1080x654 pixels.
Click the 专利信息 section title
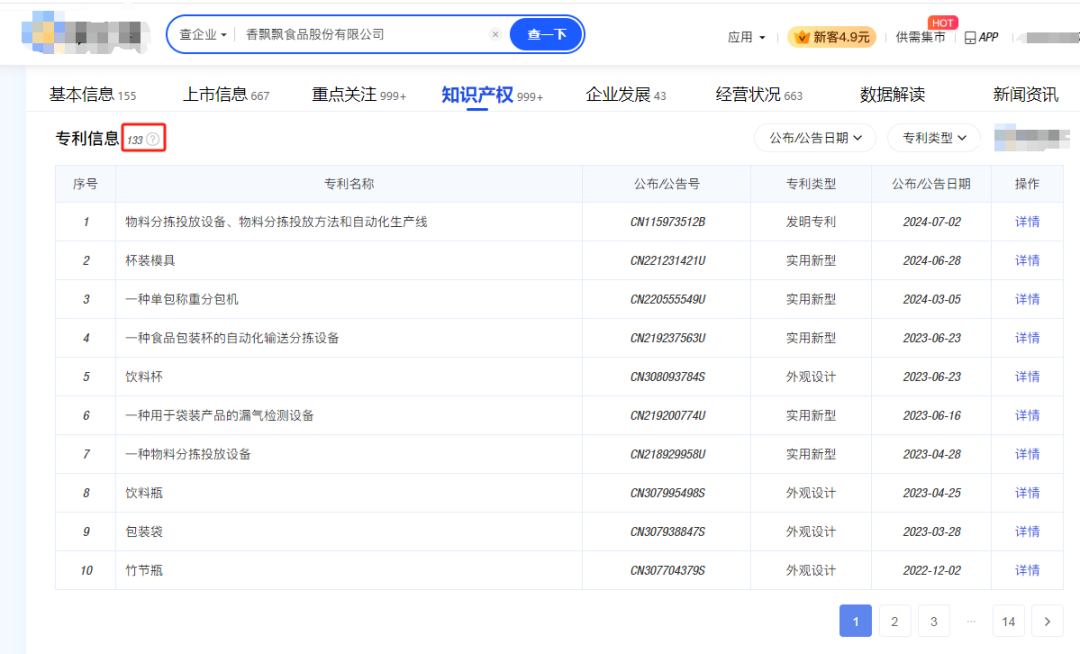87,138
